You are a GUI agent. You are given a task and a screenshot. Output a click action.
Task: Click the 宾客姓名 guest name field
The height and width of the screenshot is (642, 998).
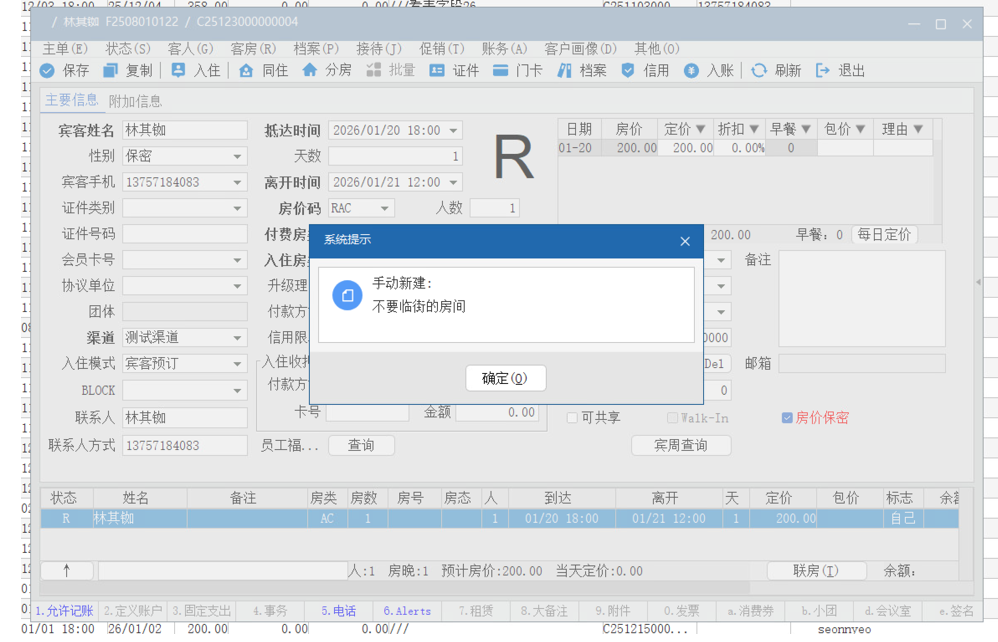tap(184, 131)
